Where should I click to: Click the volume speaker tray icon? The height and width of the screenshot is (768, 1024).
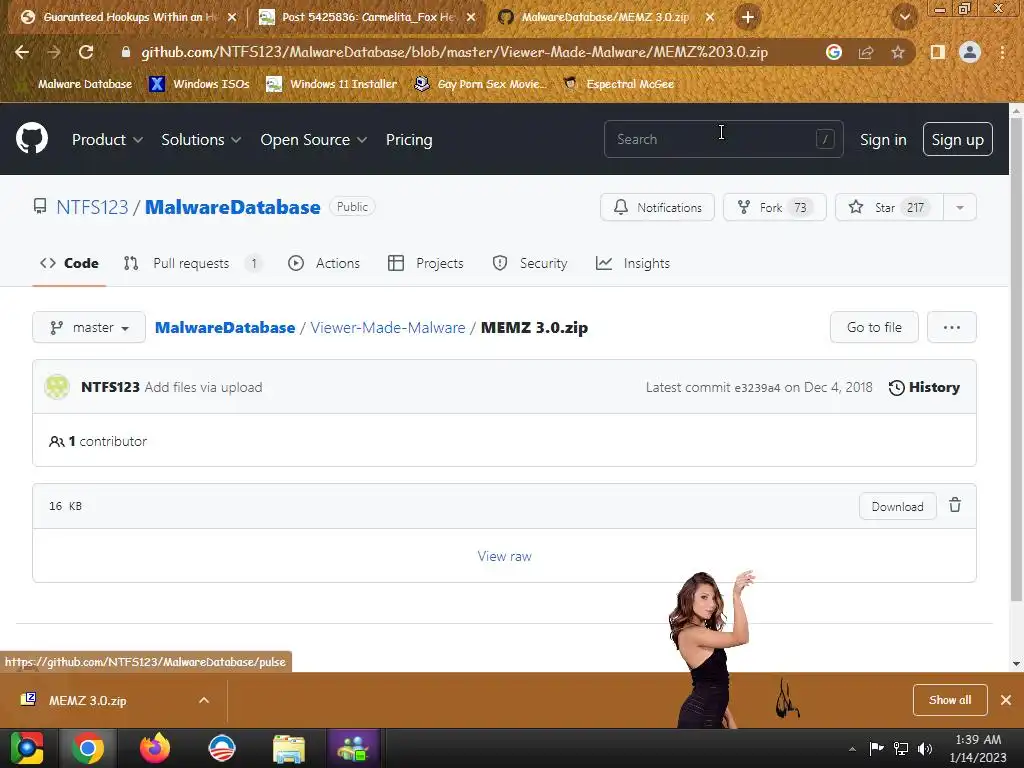pos(925,749)
